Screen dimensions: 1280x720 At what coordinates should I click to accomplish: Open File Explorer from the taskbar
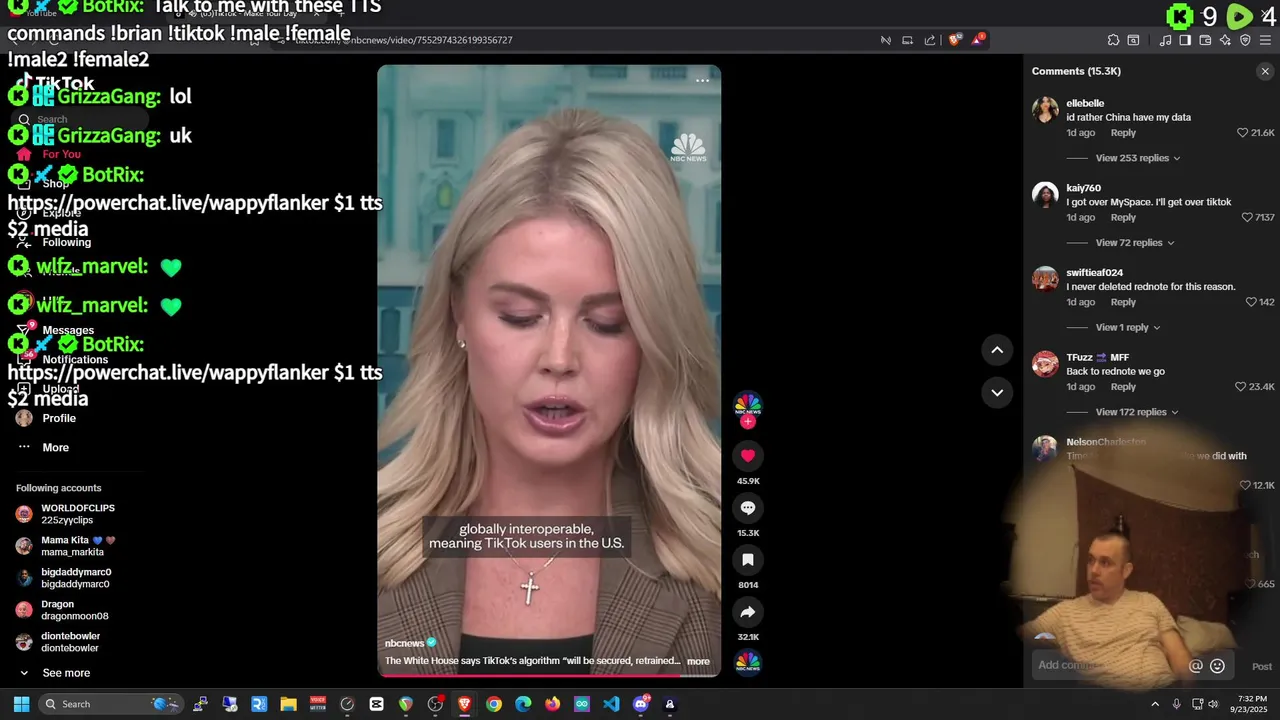click(288, 704)
